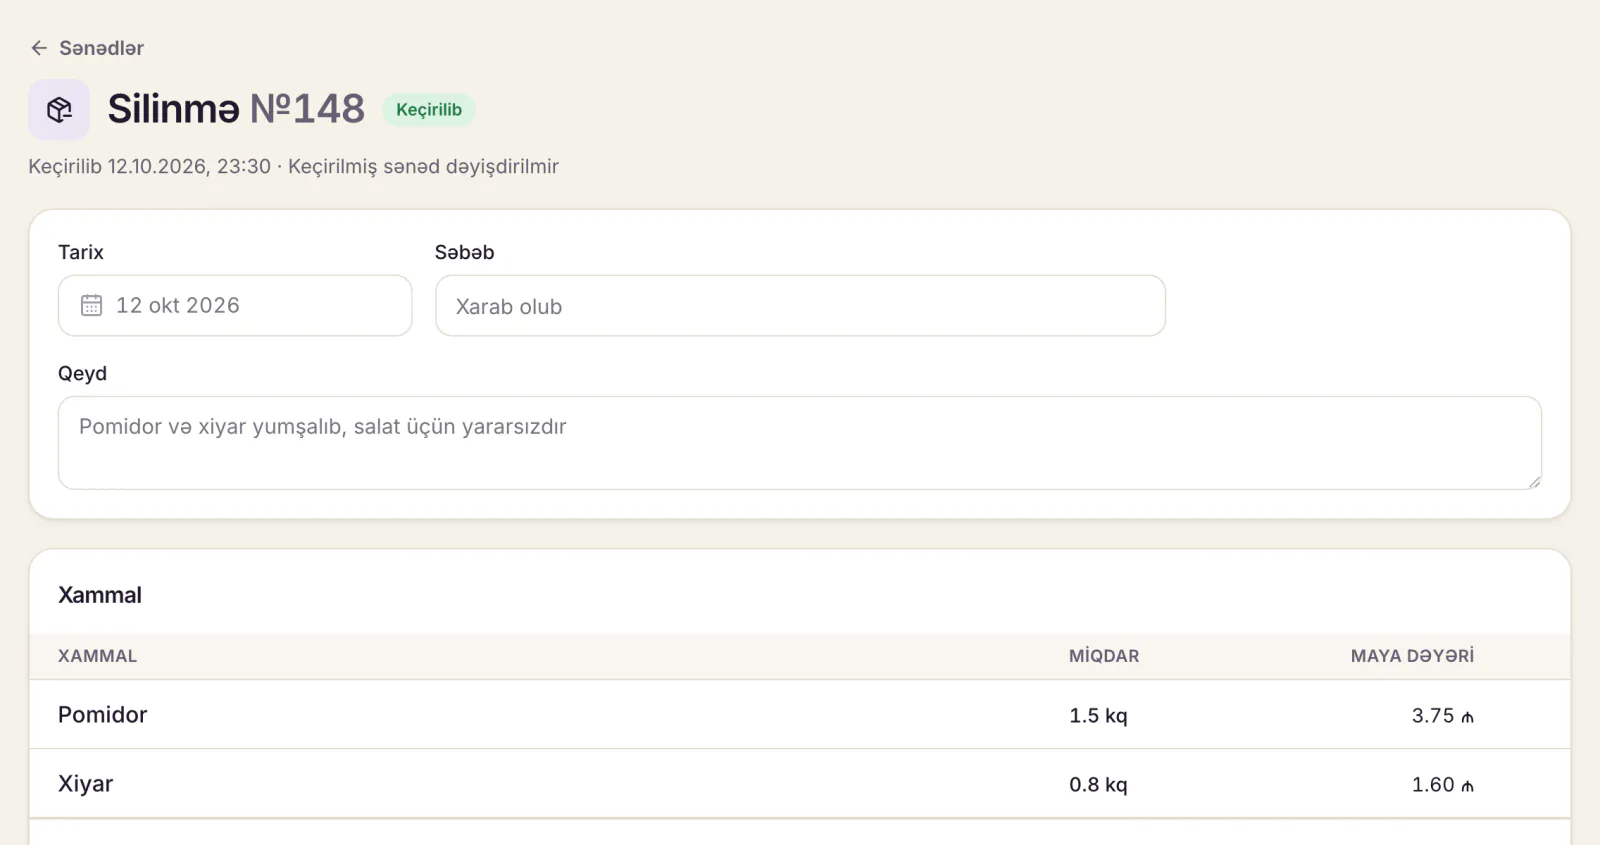Click the Tarix field label
The width and height of the screenshot is (1600, 845).
pos(81,252)
